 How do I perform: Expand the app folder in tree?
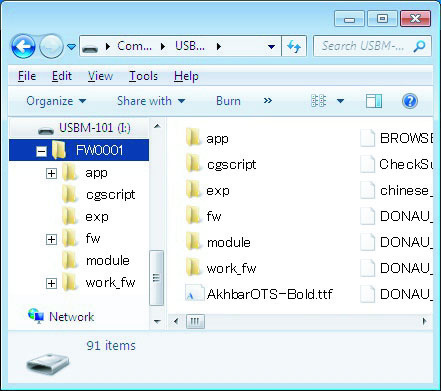pyautogui.click(x=51, y=173)
